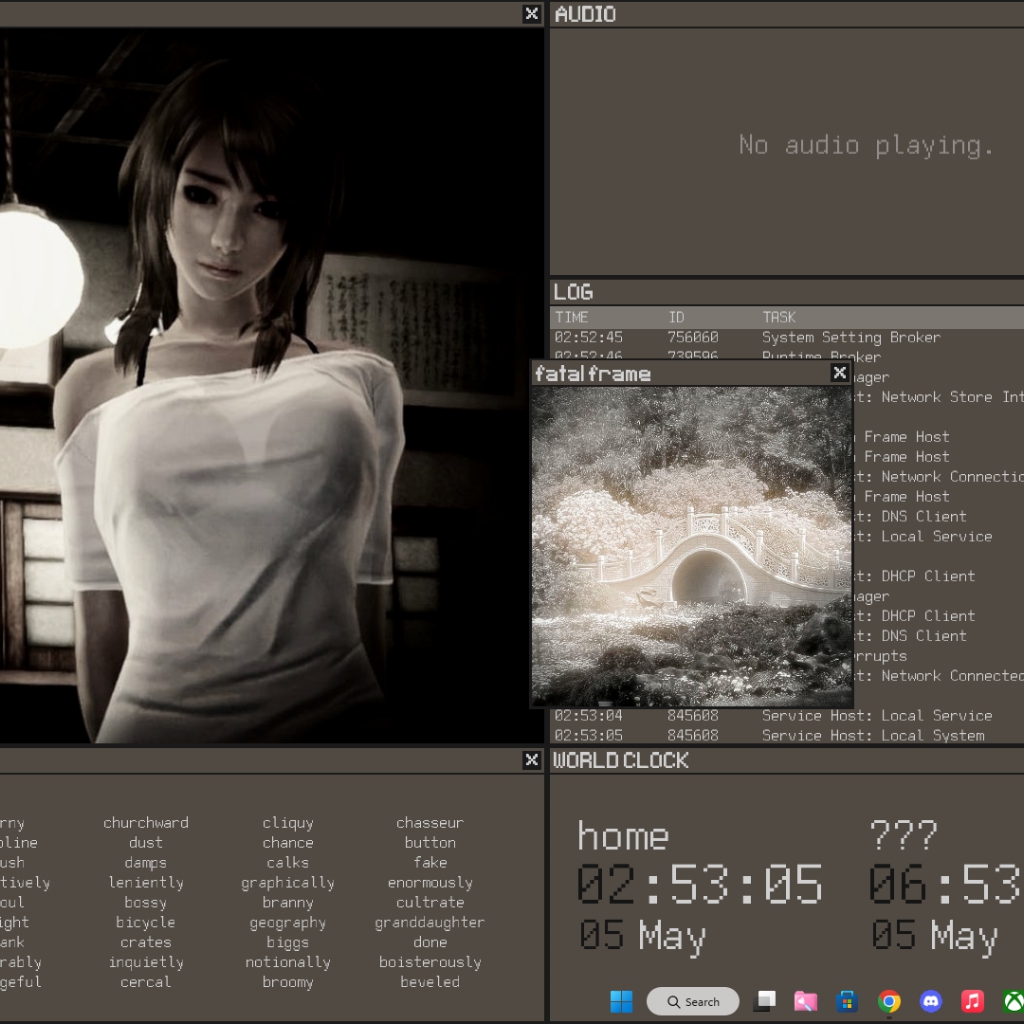
Task: Close the character image panel
Action: coord(532,14)
